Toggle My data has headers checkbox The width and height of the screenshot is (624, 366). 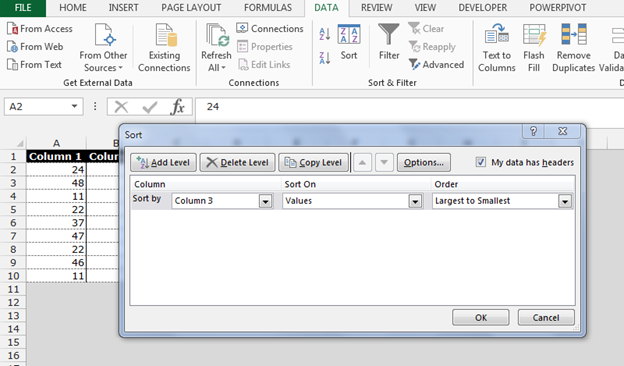point(481,162)
